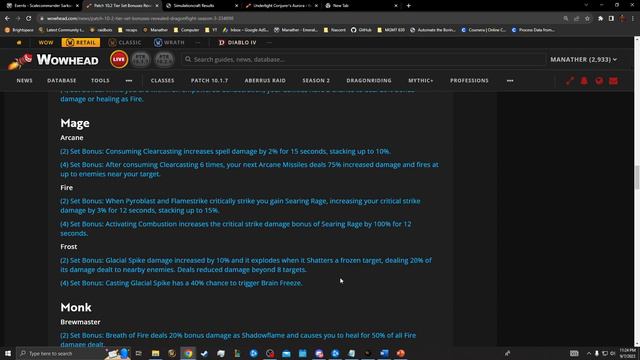640x360 pixels.
Task: Switch to second PTR realm button
Action: pos(164,60)
